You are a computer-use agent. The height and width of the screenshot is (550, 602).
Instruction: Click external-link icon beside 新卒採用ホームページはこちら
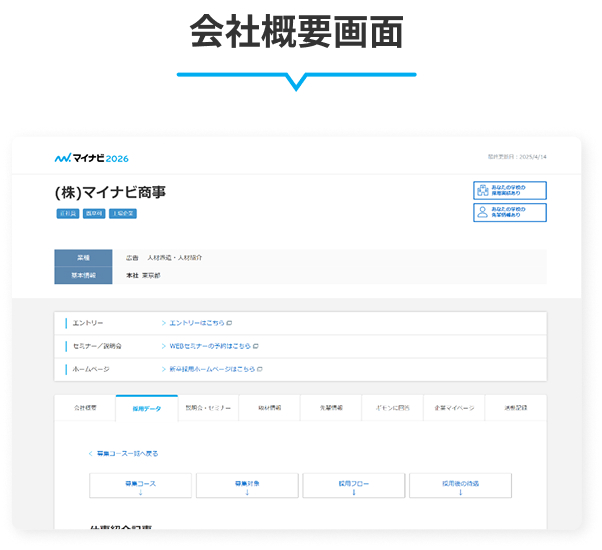pyautogui.click(x=260, y=369)
